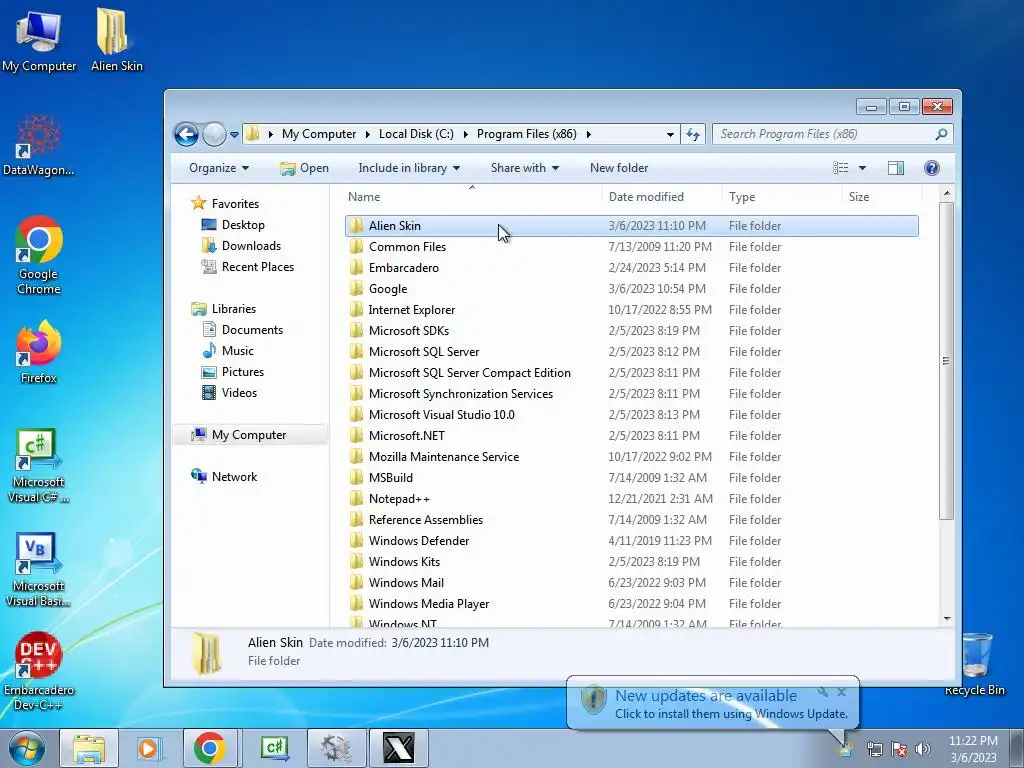1024x768 pixels.
Task: Click the volume speaker tray icon
Action: [x=923, y=749]
